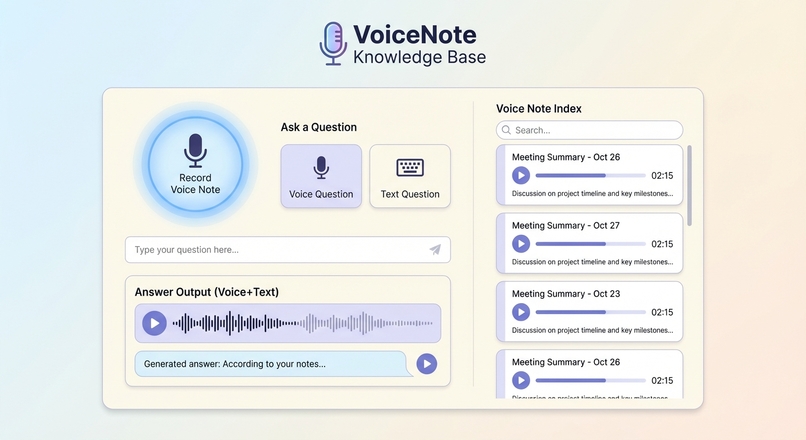
Task: Click the 'Answer Output (Voice+Text)' heading
Action: [x=207, y=292]
